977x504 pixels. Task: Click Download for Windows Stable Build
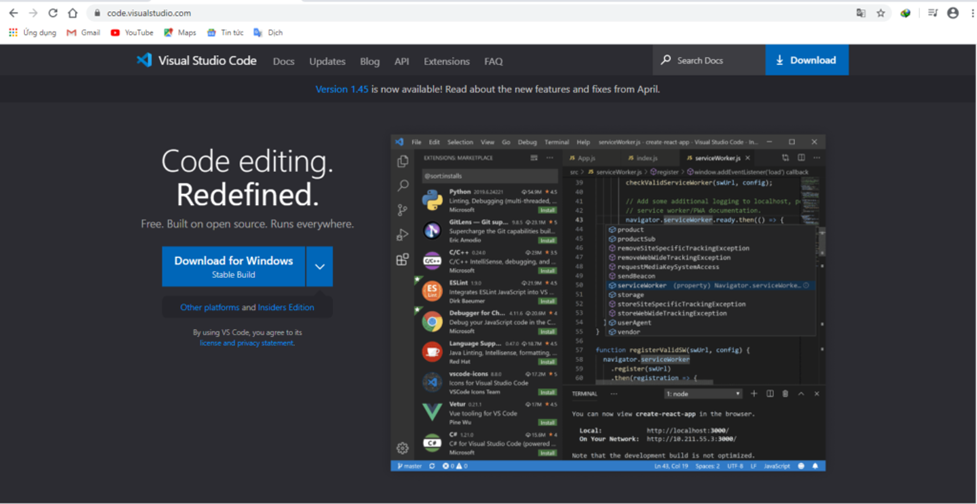234,266
